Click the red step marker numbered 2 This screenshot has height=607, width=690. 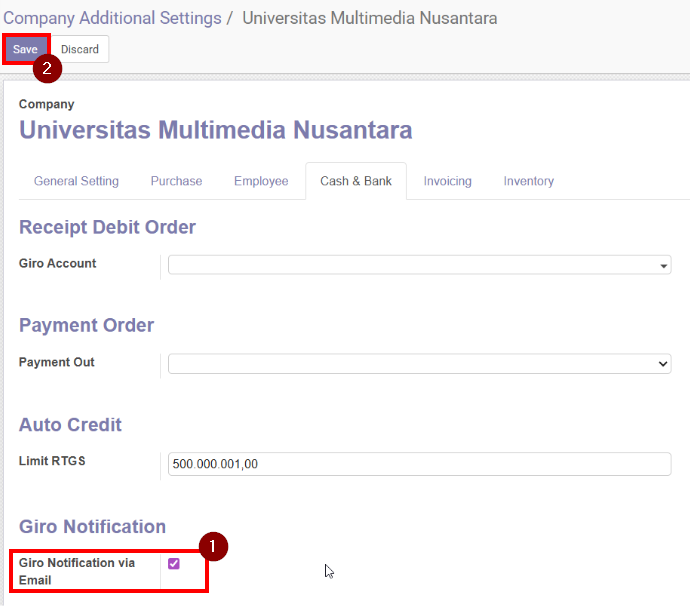pos(48,69)
